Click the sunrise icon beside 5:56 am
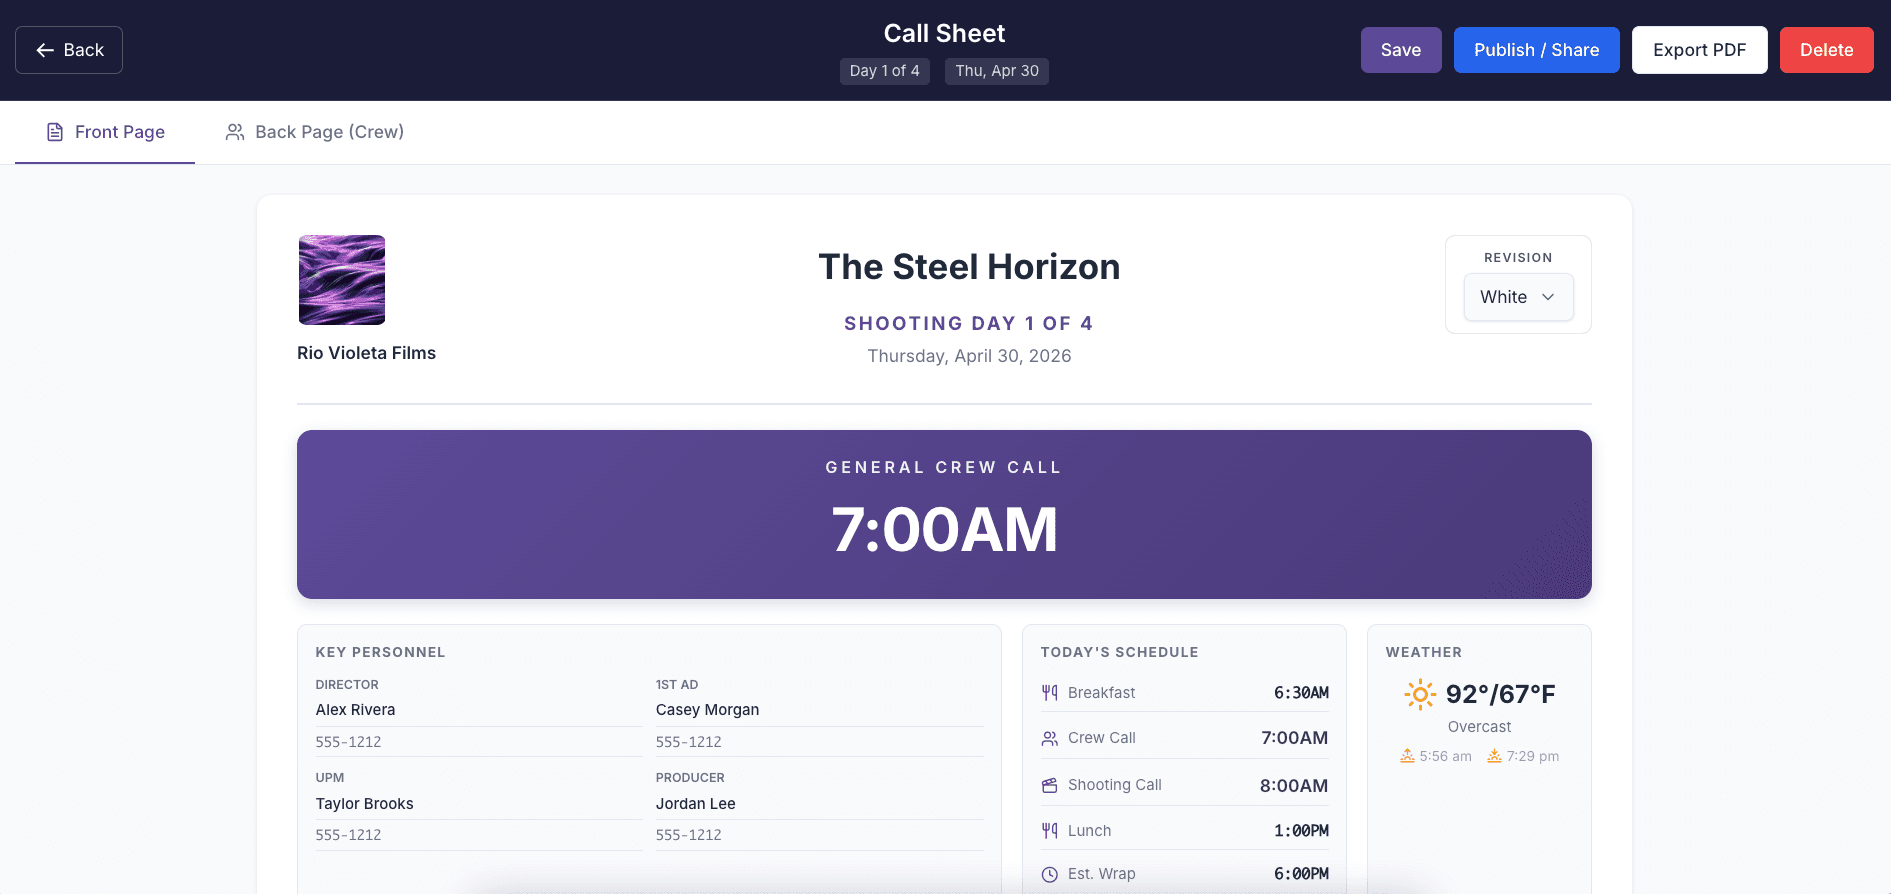Viewport: 1891px width, 894px height. 1407,756
